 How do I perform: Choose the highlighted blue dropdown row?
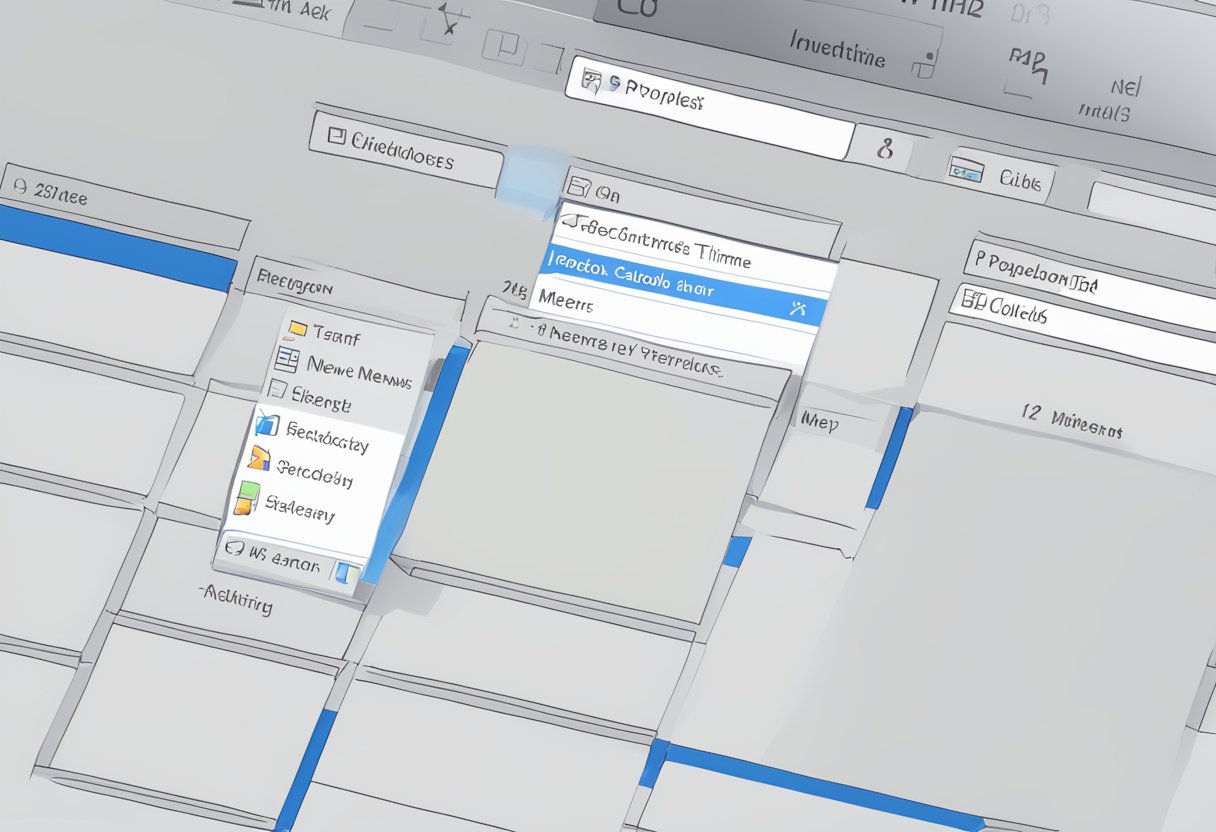coord(683,286)
